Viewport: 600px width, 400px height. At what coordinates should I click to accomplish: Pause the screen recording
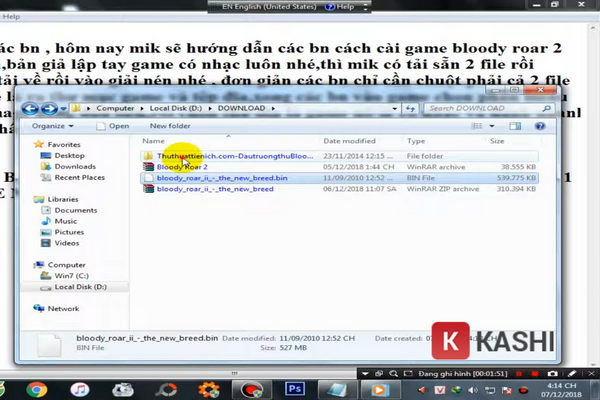(518, 374)
